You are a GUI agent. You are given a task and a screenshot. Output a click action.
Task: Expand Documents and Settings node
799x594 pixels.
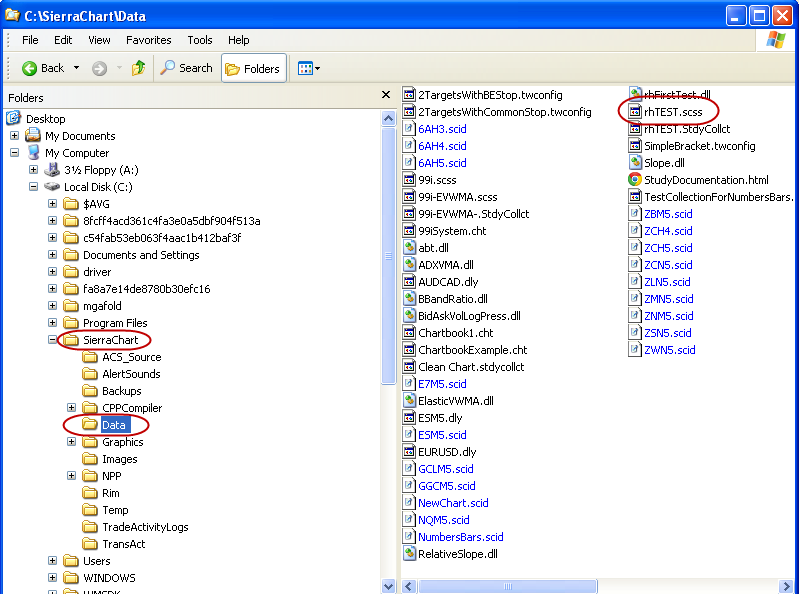pyautogui.click(x=52, y=255)
